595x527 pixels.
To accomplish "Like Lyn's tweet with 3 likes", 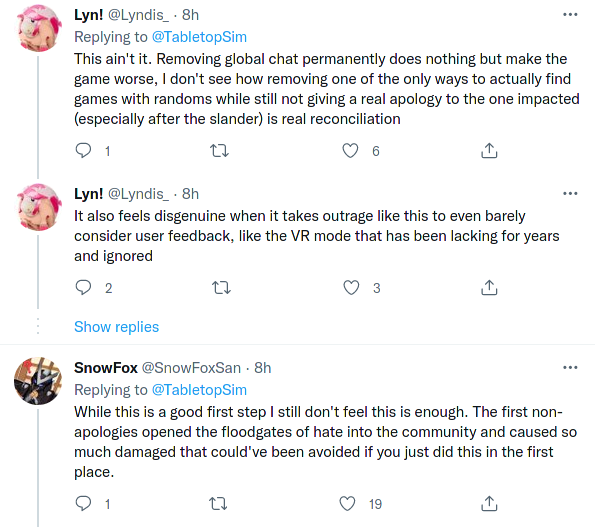I will 351,288.
